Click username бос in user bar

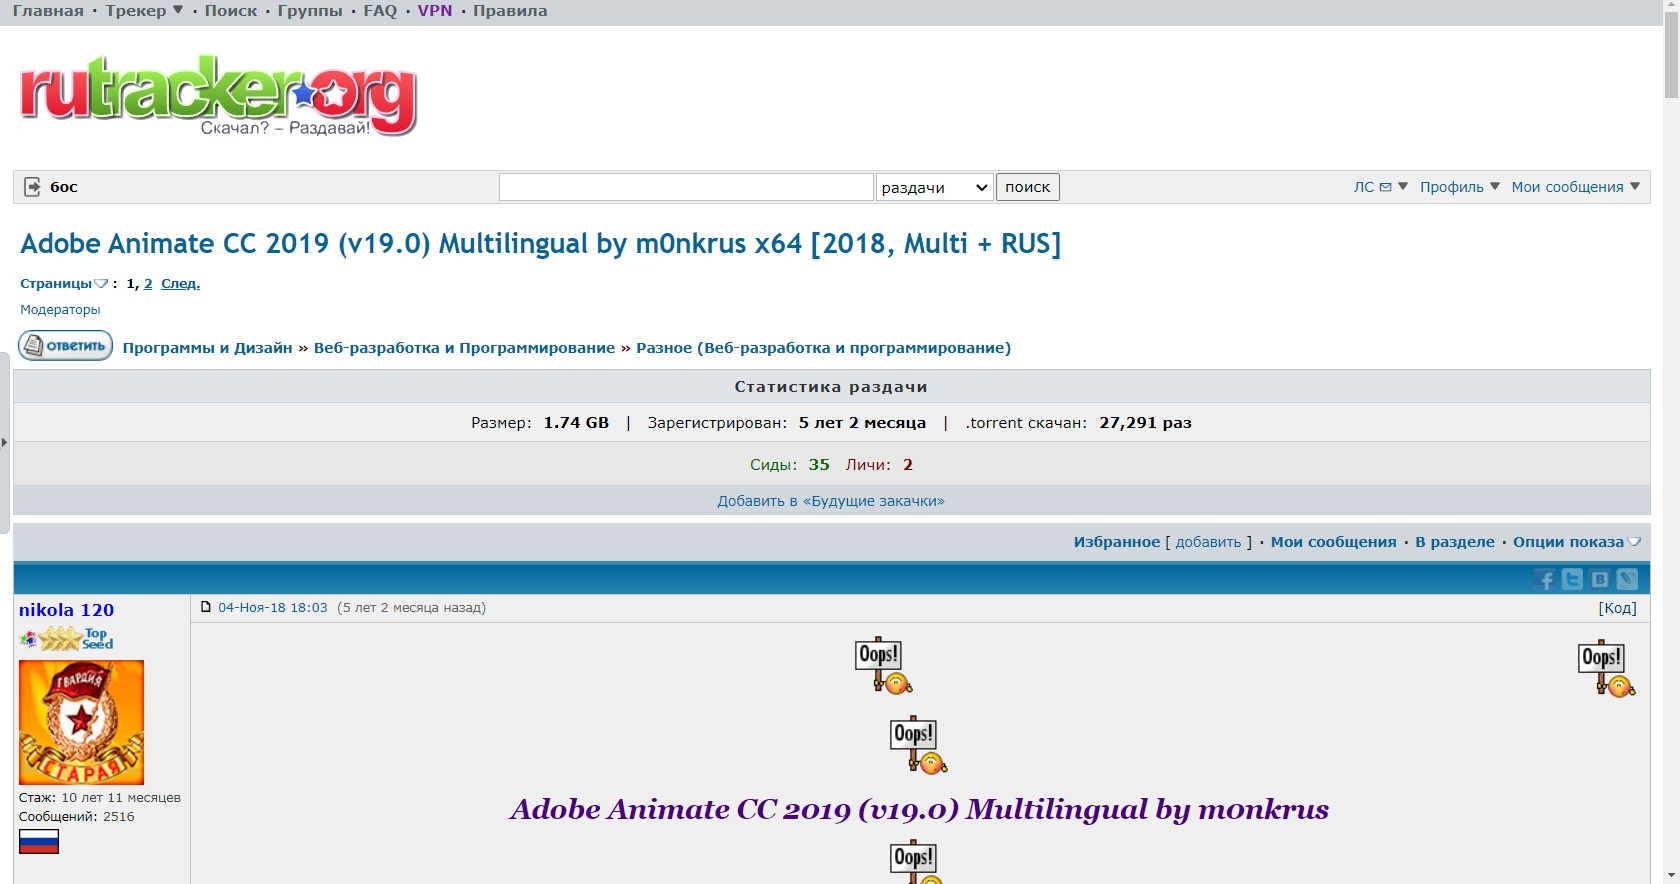(x=64, y=187)
